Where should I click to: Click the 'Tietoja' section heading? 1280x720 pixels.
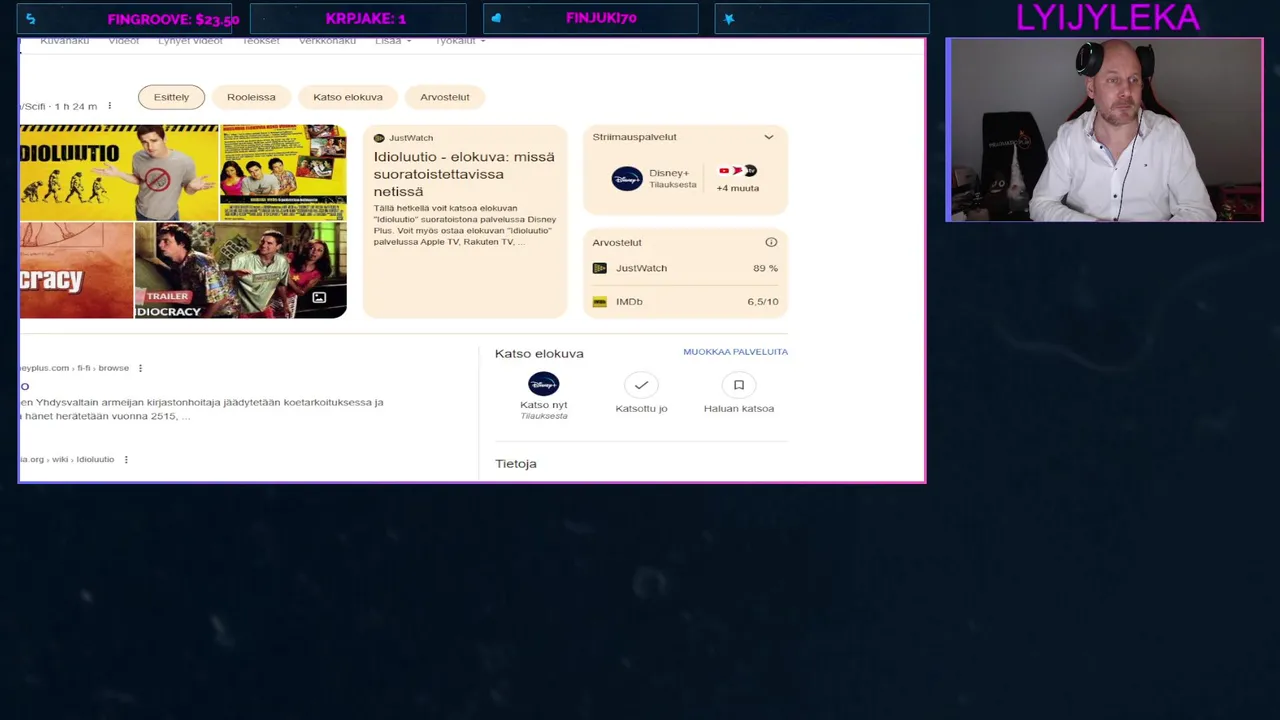pyautogui.click(x=516, y=464)
